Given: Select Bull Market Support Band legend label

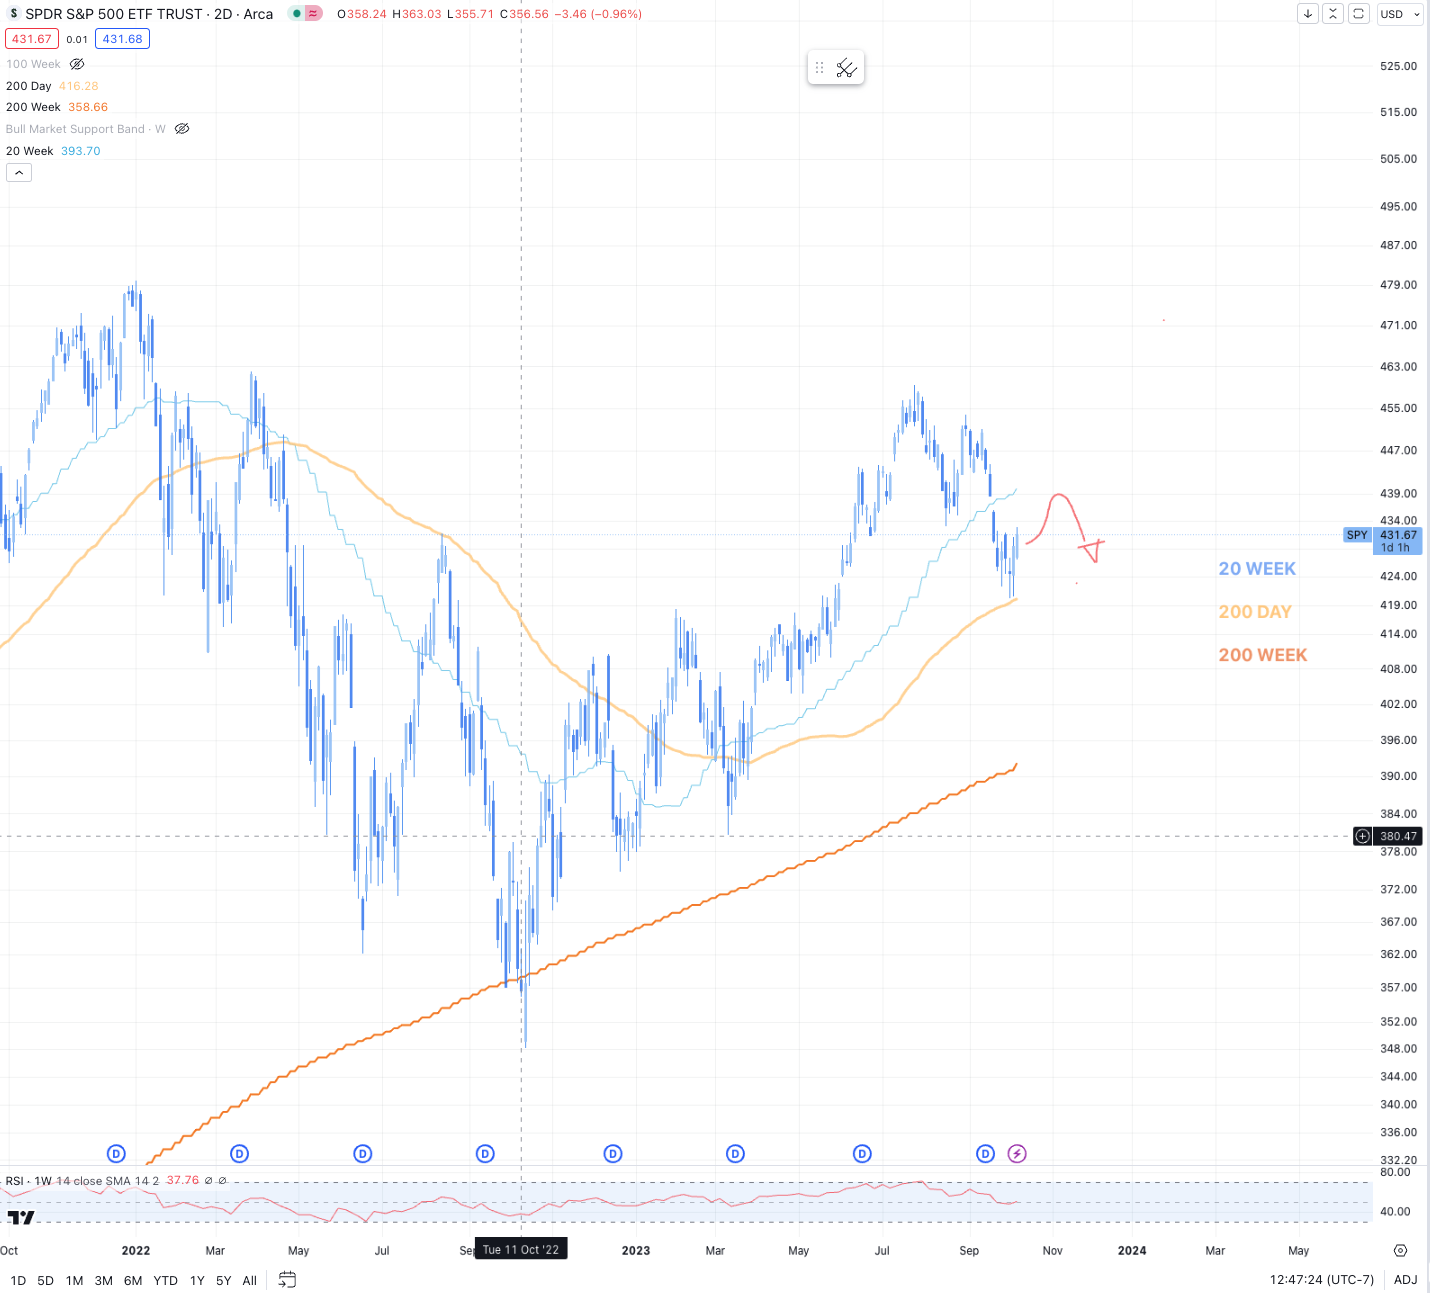Looking at the screenshot, I should point(86,129).
